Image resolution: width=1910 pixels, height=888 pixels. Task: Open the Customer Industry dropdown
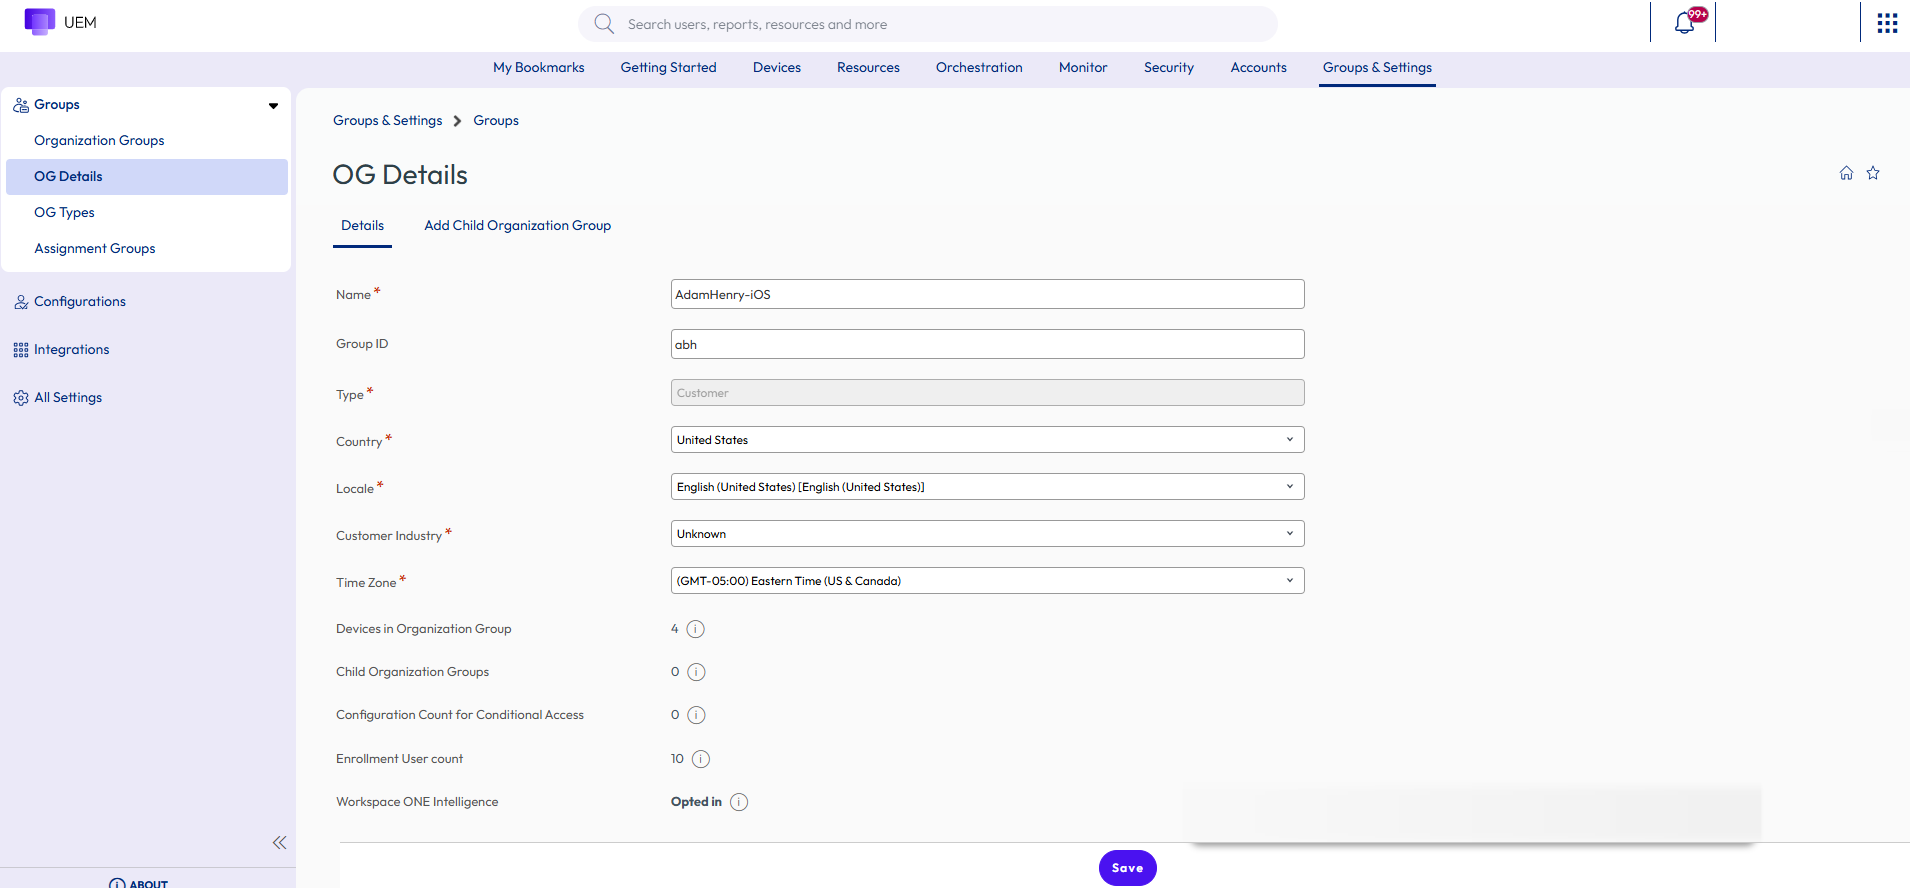point(987,534)
